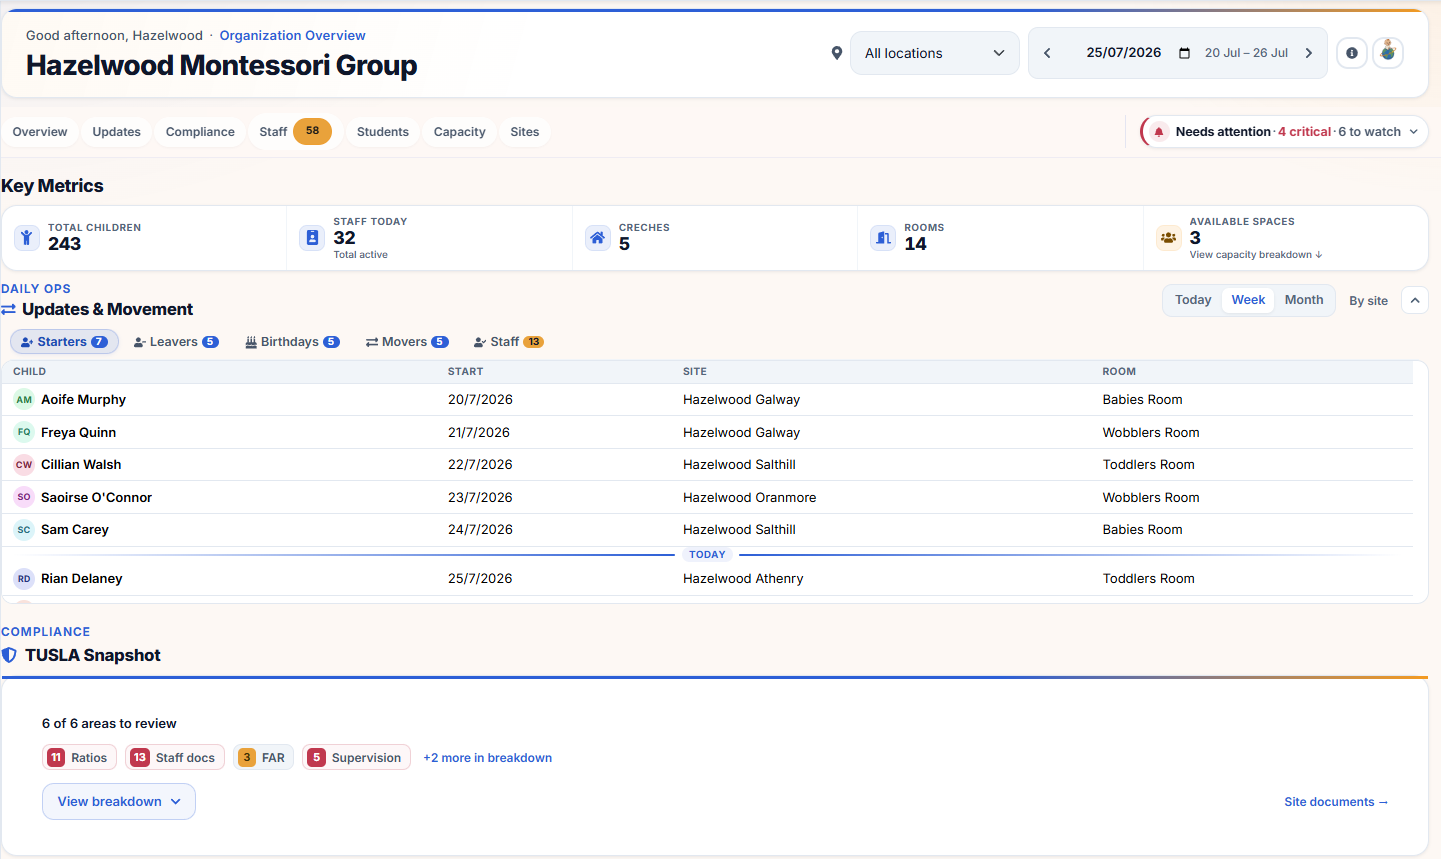The height and width of the screenshot is (859, 1441).
Task: Click the Supervision 5 chip
Action: tap(357, 758)
